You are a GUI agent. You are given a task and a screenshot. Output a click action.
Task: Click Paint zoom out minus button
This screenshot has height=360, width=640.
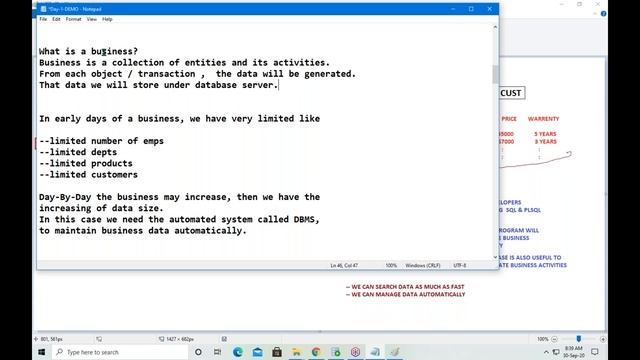coord(554,339)
